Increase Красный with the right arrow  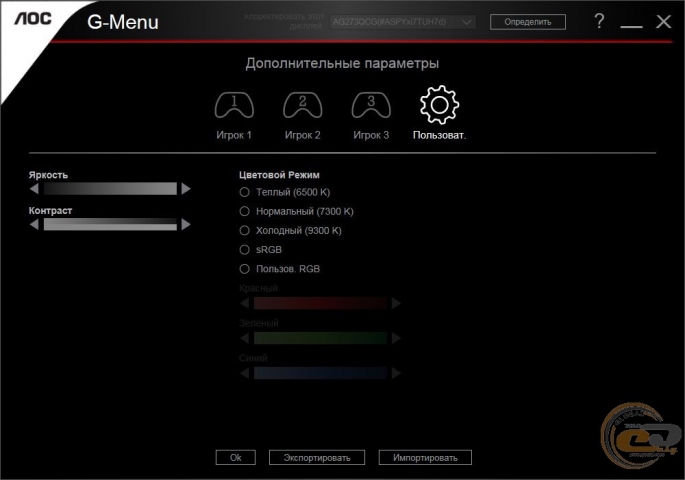pyautogui.click(x=396, y=303)
